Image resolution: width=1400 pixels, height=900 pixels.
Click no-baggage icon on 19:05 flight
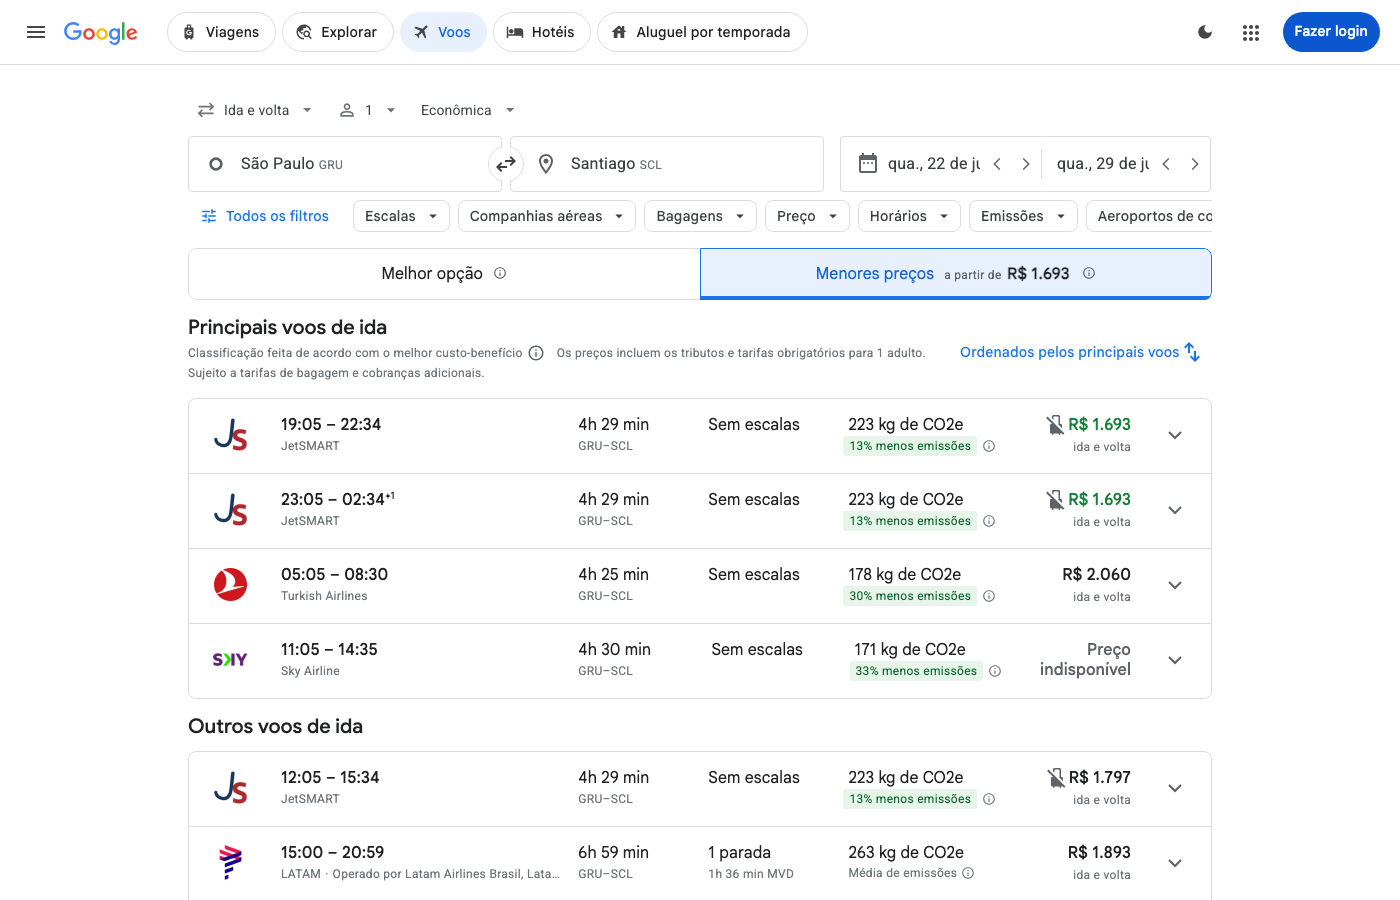coord(1055,425)
